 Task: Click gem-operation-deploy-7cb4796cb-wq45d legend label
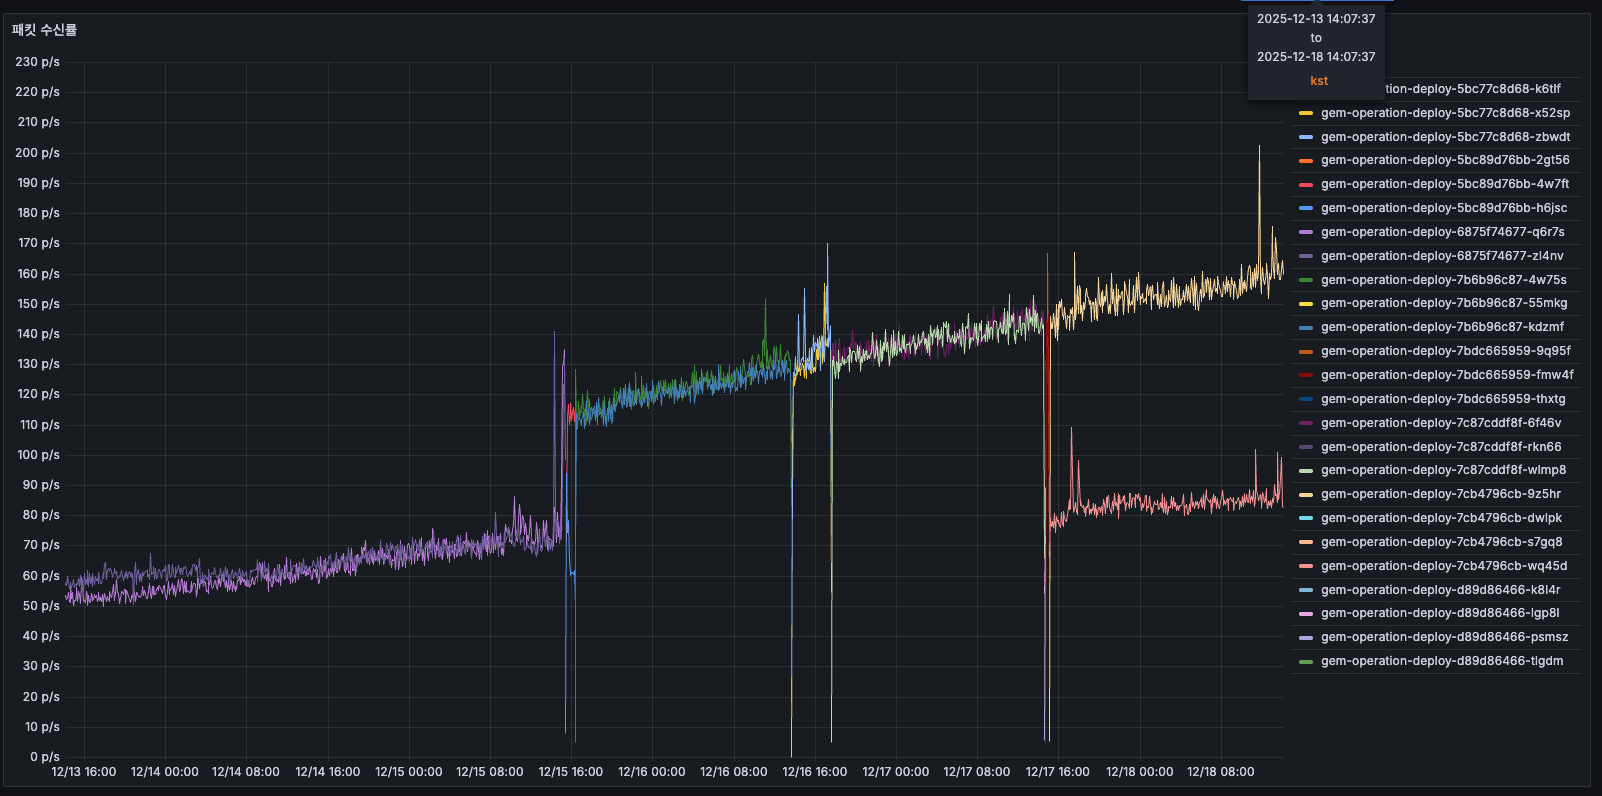(x=1443, y=566)
